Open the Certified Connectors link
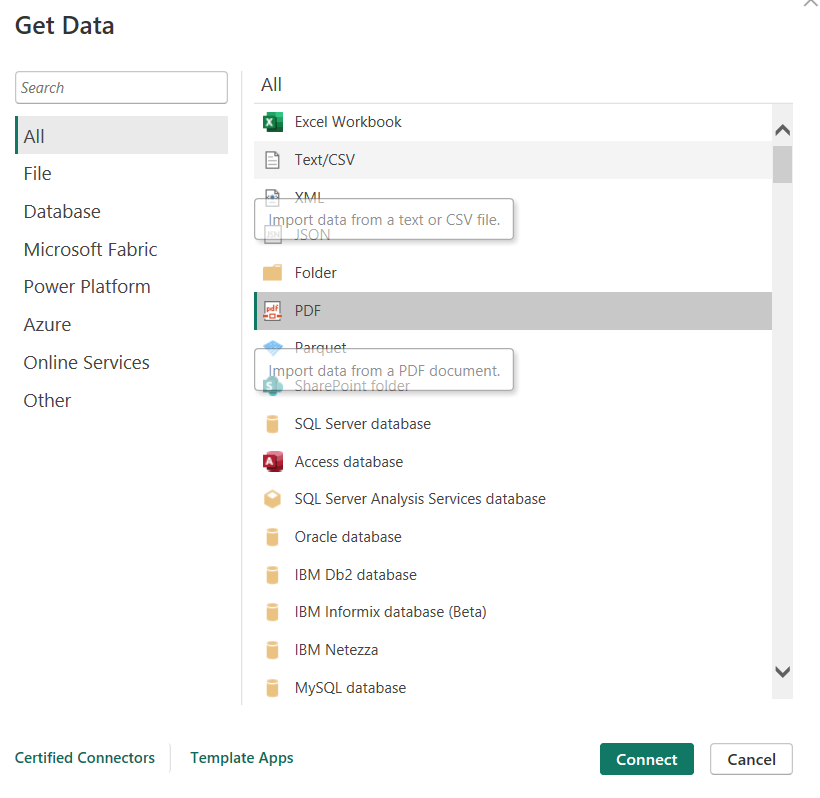 [85, 758]
